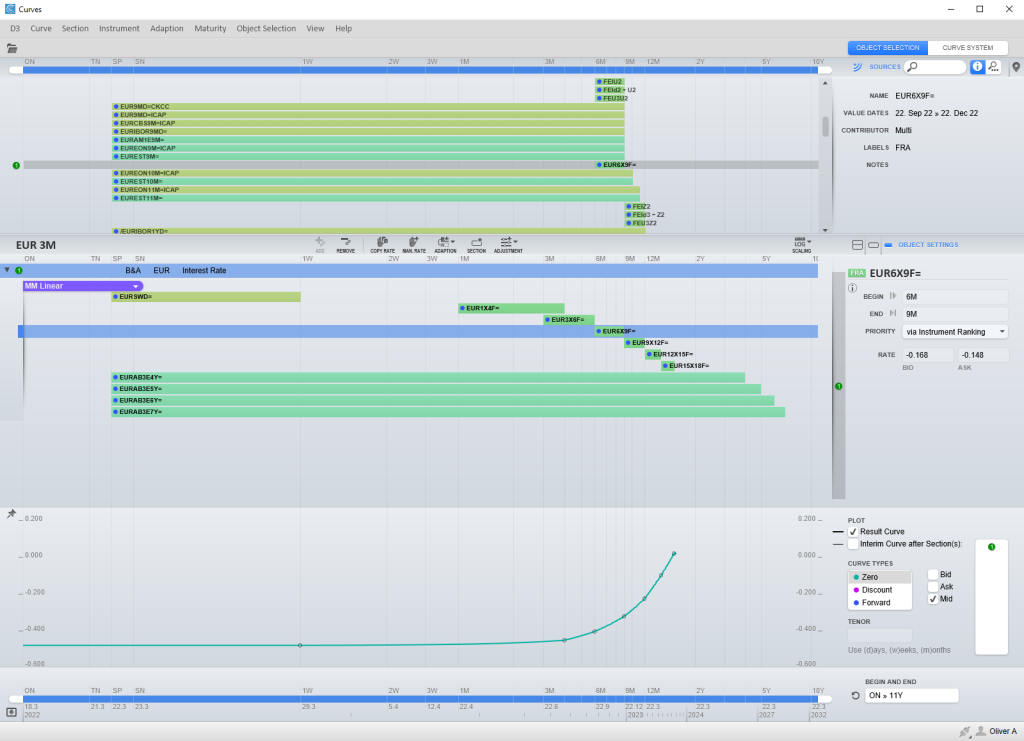Click the Begin and End input field
Image resolution: width=1024 pixels, height=741 pixels.
pyautogui.click(x=912, y=696)
